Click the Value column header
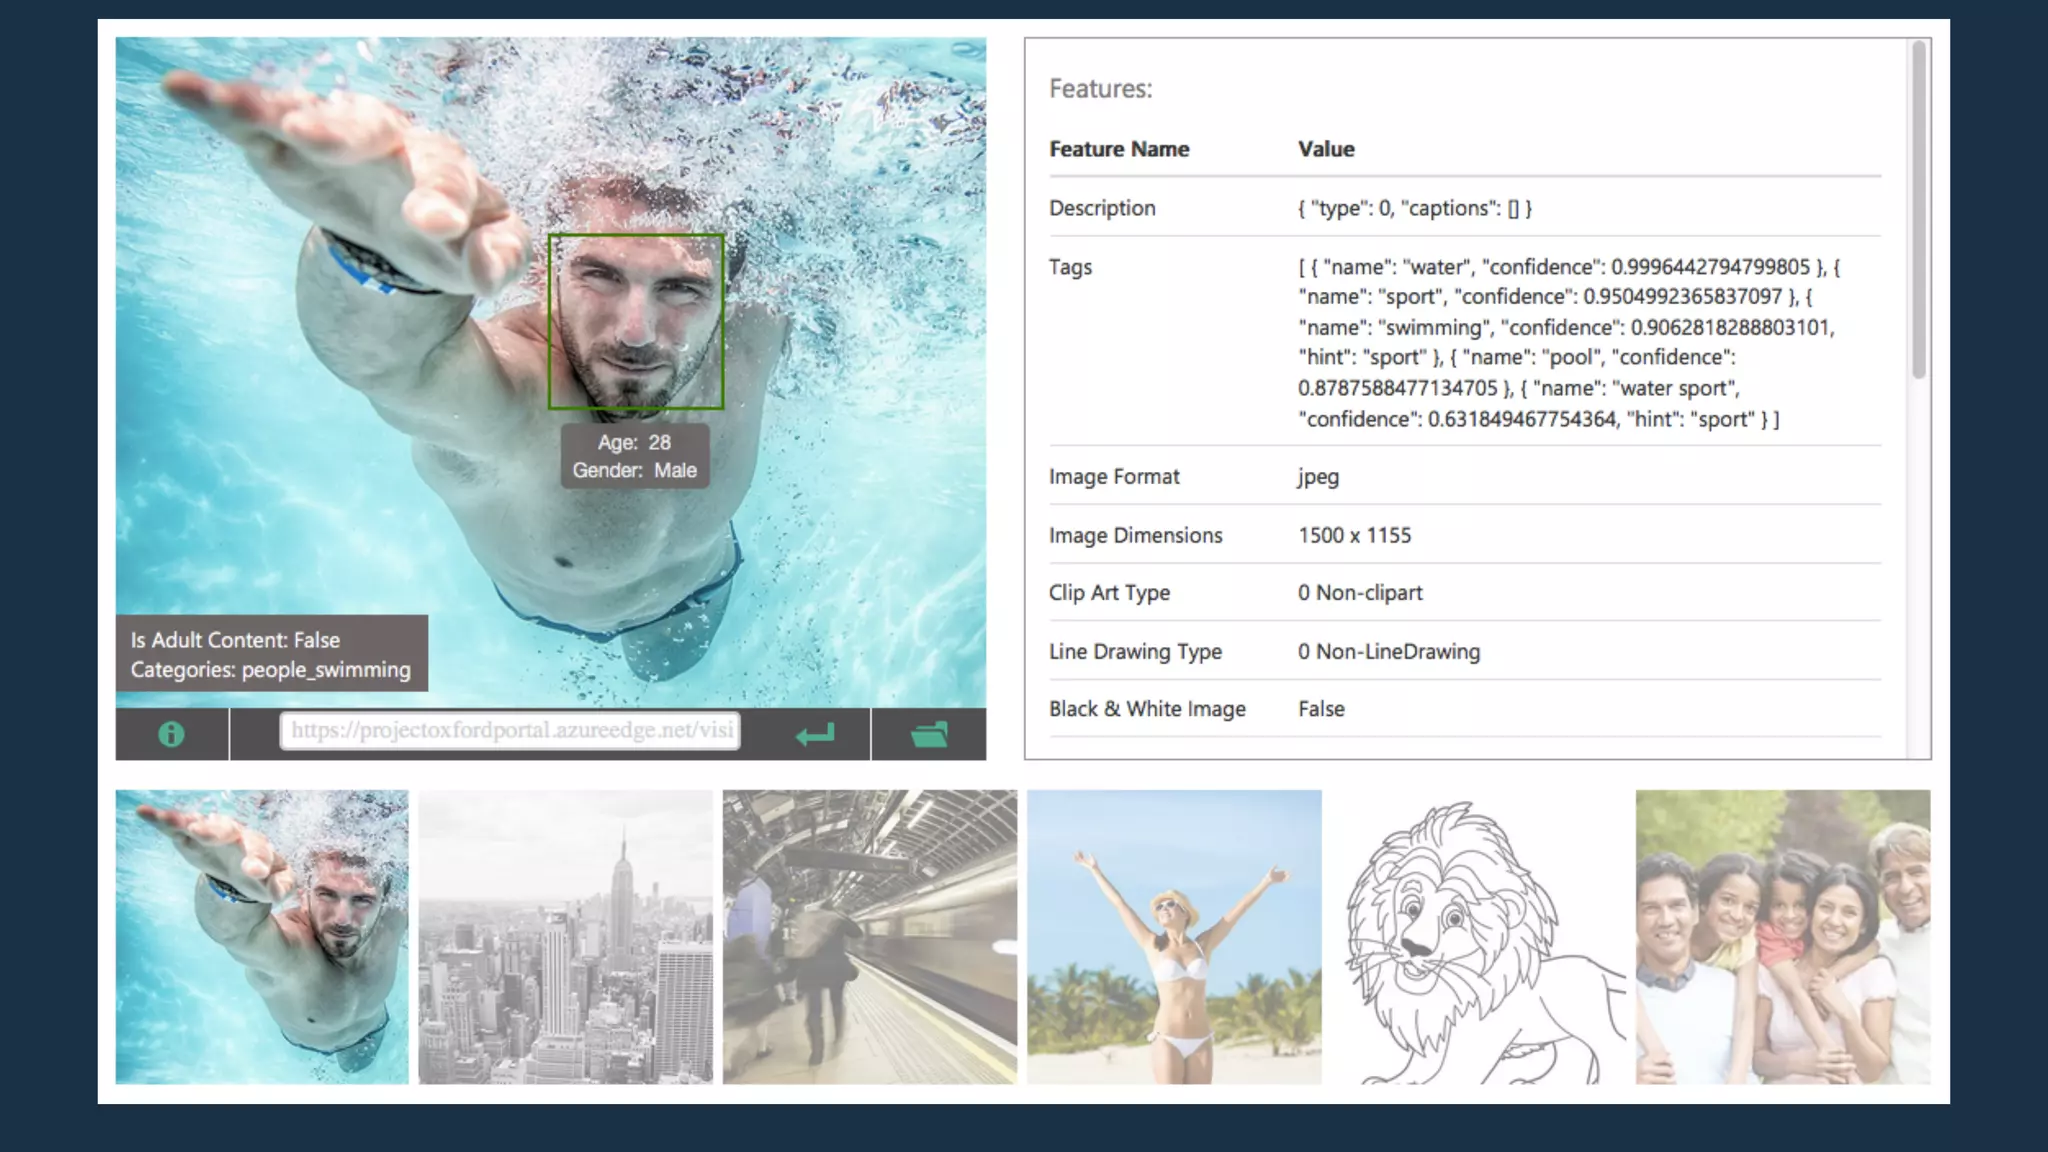The image size is (2048, 1152). pyautogui.click(x=1326, y=149)
